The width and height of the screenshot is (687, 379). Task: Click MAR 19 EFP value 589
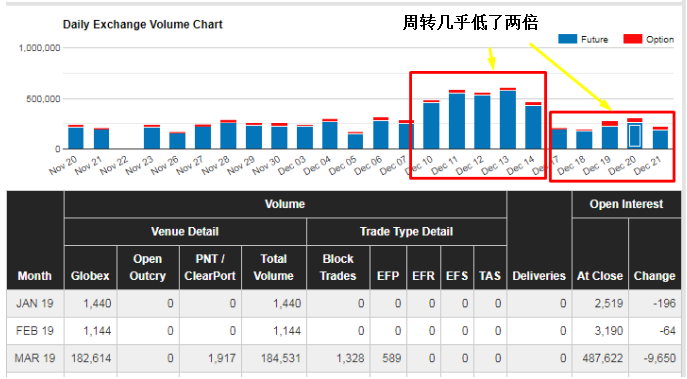coord(391,358)
